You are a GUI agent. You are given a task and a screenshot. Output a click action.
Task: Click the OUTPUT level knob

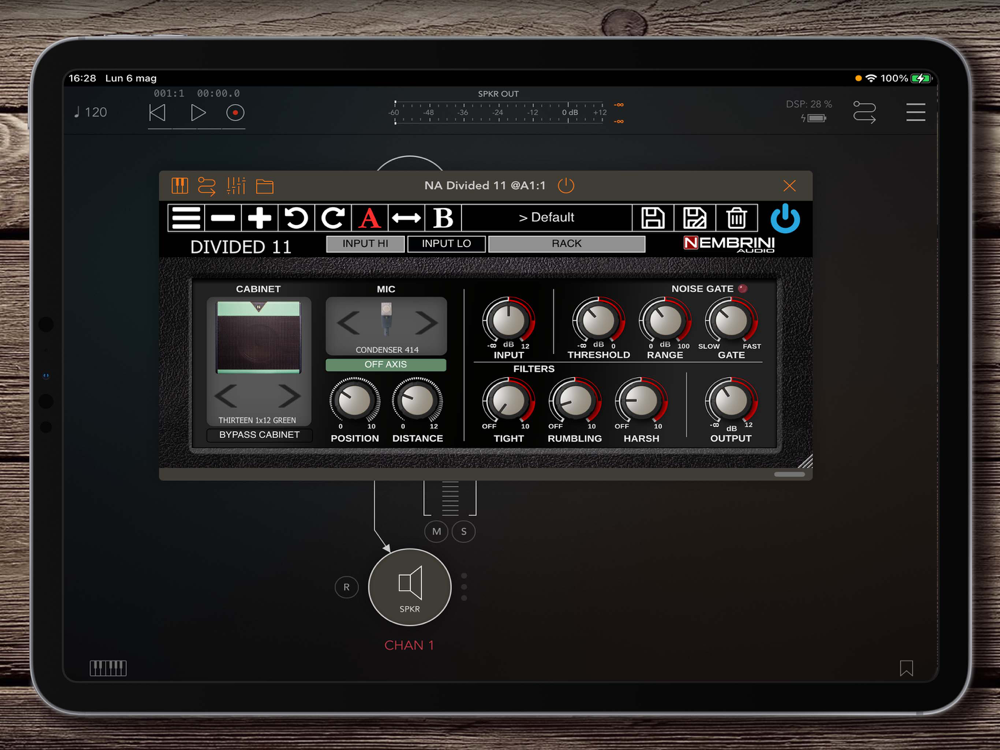click(731, 401)
